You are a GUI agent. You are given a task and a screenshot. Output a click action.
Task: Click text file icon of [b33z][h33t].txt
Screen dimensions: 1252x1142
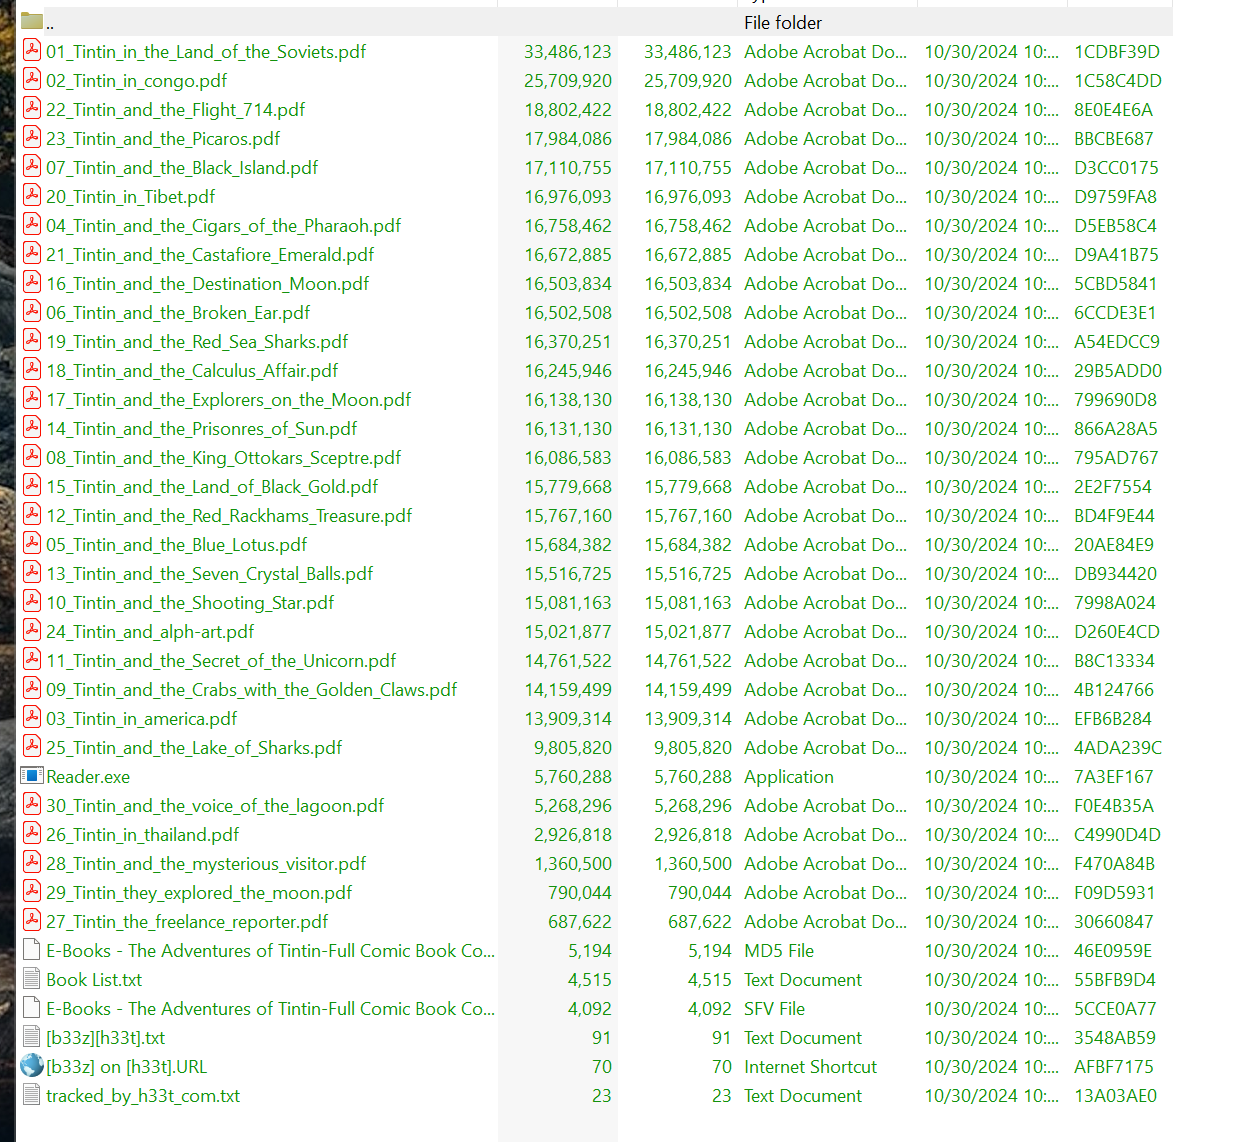[32, 1037]
